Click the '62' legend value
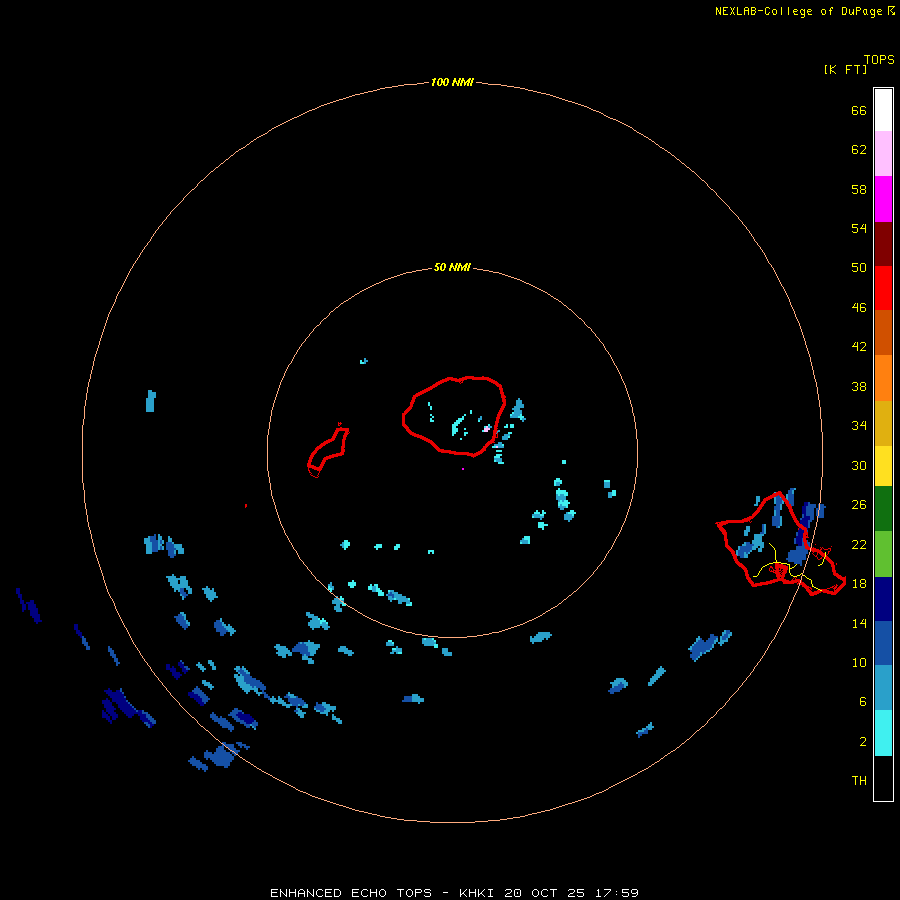The height and width of the screenshot is (900, 900). tap(859, 150)
